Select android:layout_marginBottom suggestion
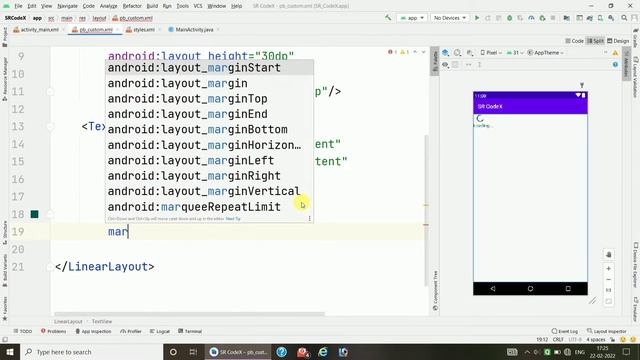Screen dimensions: 640x360 coord(209,129)
